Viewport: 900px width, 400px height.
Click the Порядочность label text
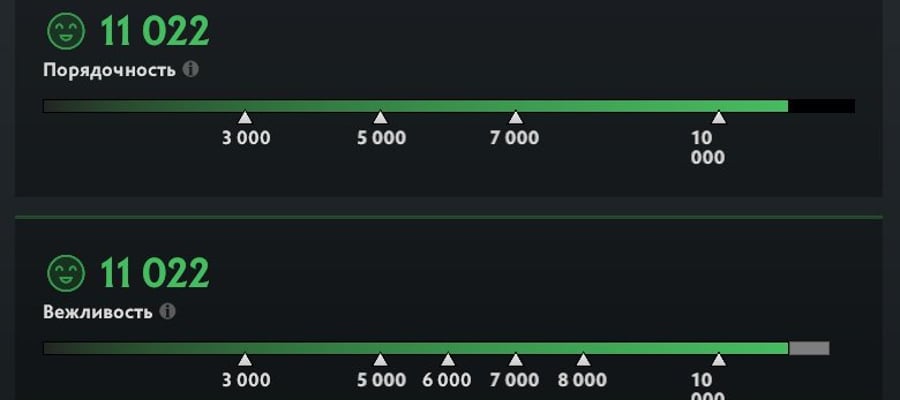click(x=109, y=71)
